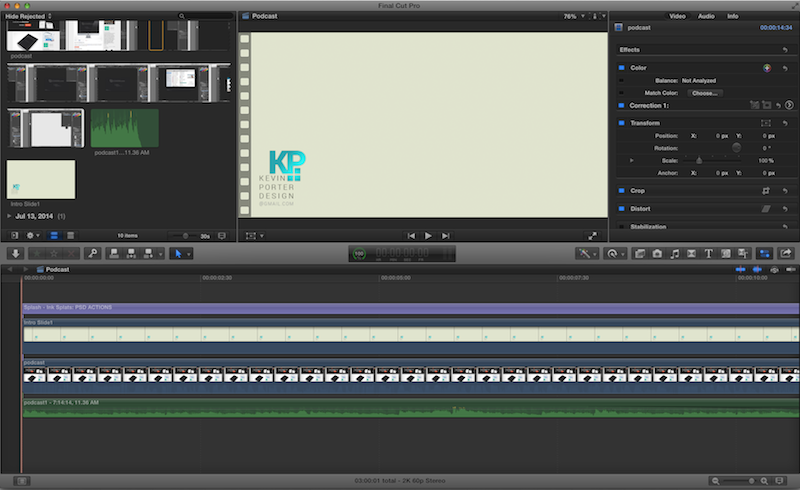This screenshot has width=800, height=490.
Task: Switch to the Video inspector tab
Action: pyautogui.click(x=677, y=16)
